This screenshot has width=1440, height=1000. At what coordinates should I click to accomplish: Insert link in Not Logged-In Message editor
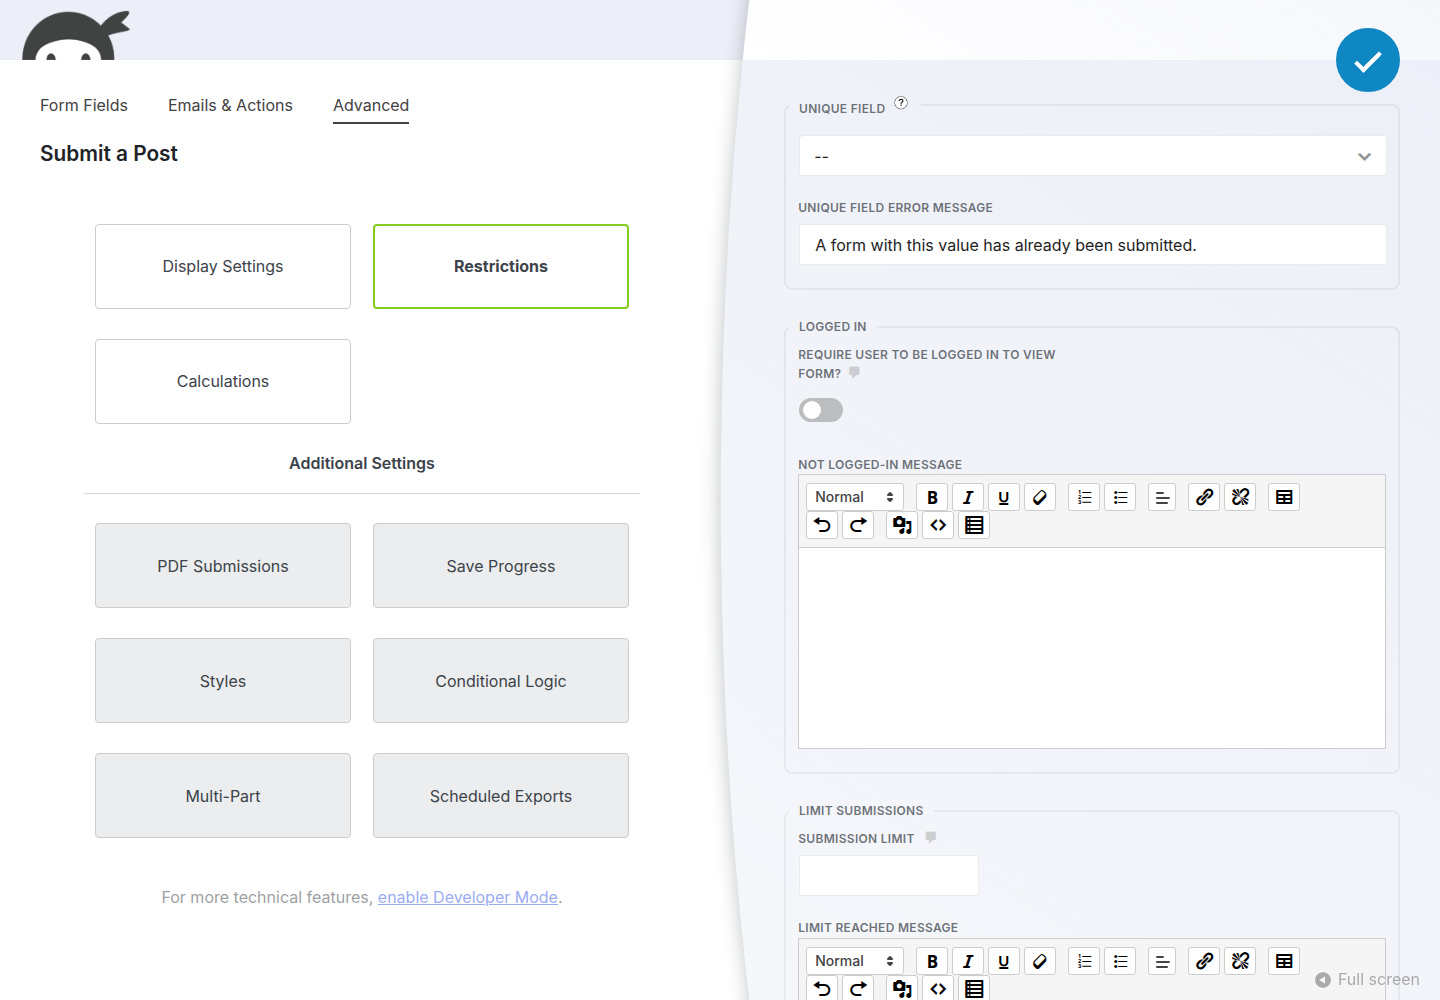[1204, 497]
